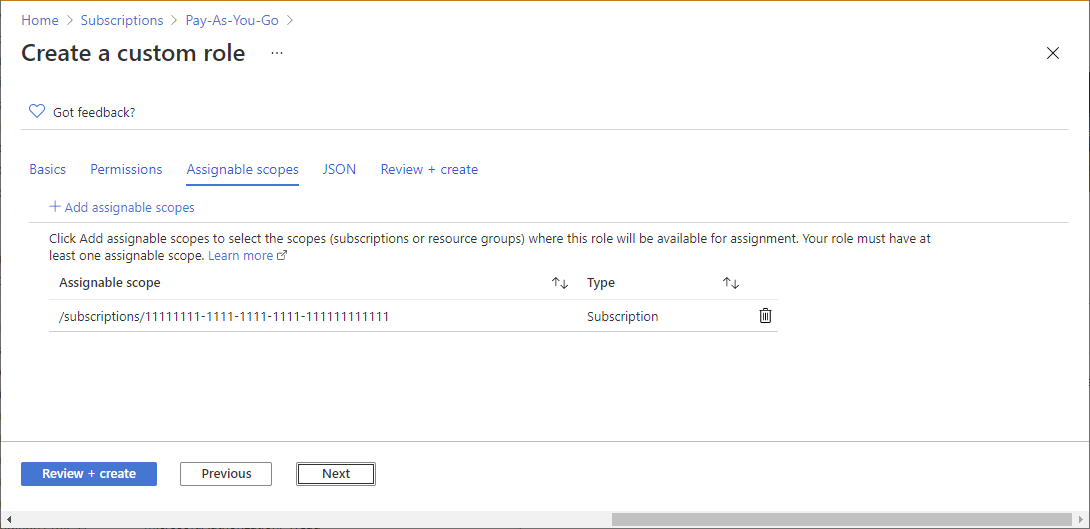Click the scrollbar left arrow
Viewport: 1090px width, 529px height.
click(10, 519)
